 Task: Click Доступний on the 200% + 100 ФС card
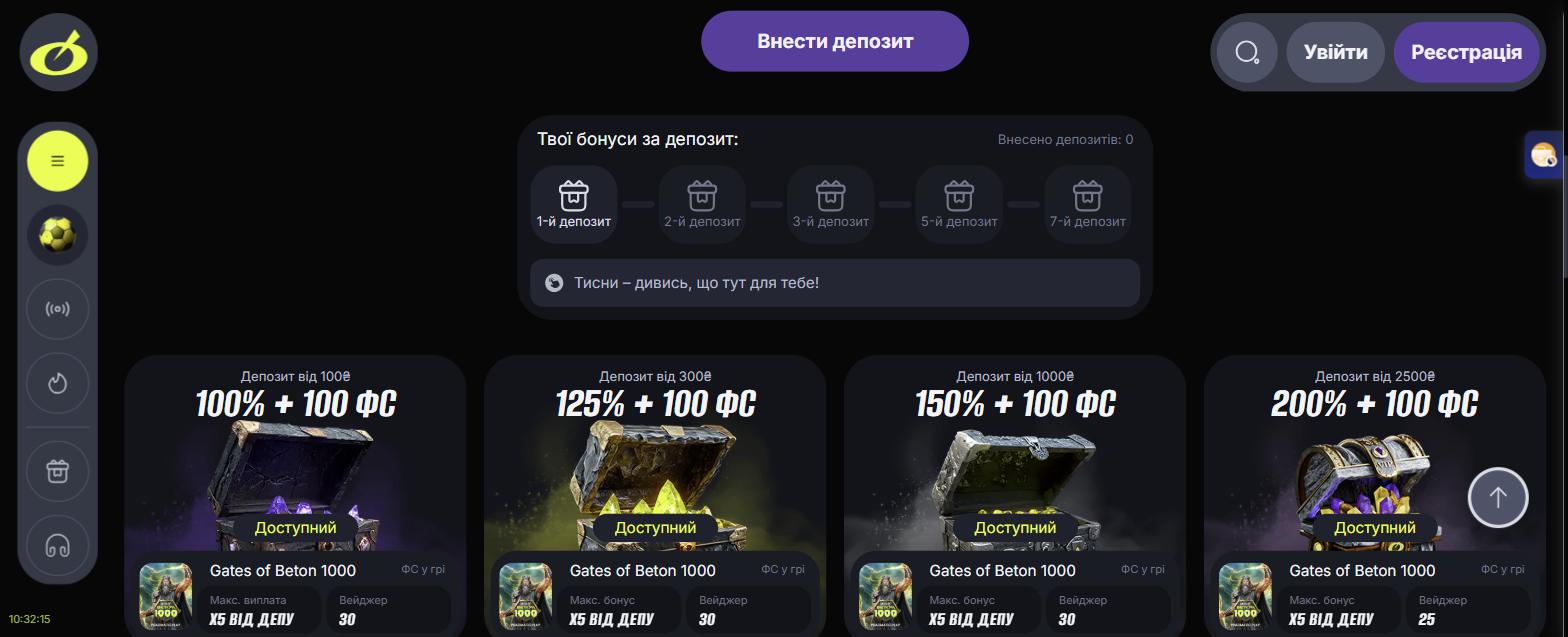[x=1375, y=527]
